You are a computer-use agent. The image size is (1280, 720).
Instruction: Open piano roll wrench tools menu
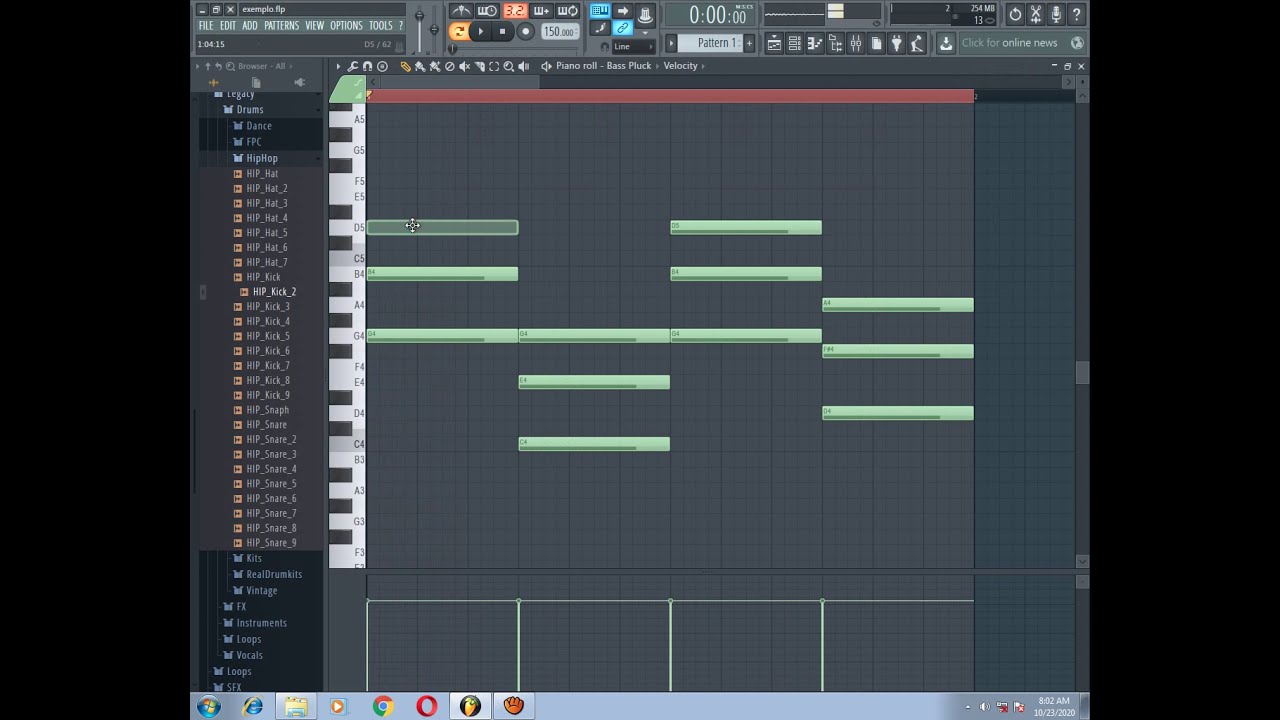[353, 66]
